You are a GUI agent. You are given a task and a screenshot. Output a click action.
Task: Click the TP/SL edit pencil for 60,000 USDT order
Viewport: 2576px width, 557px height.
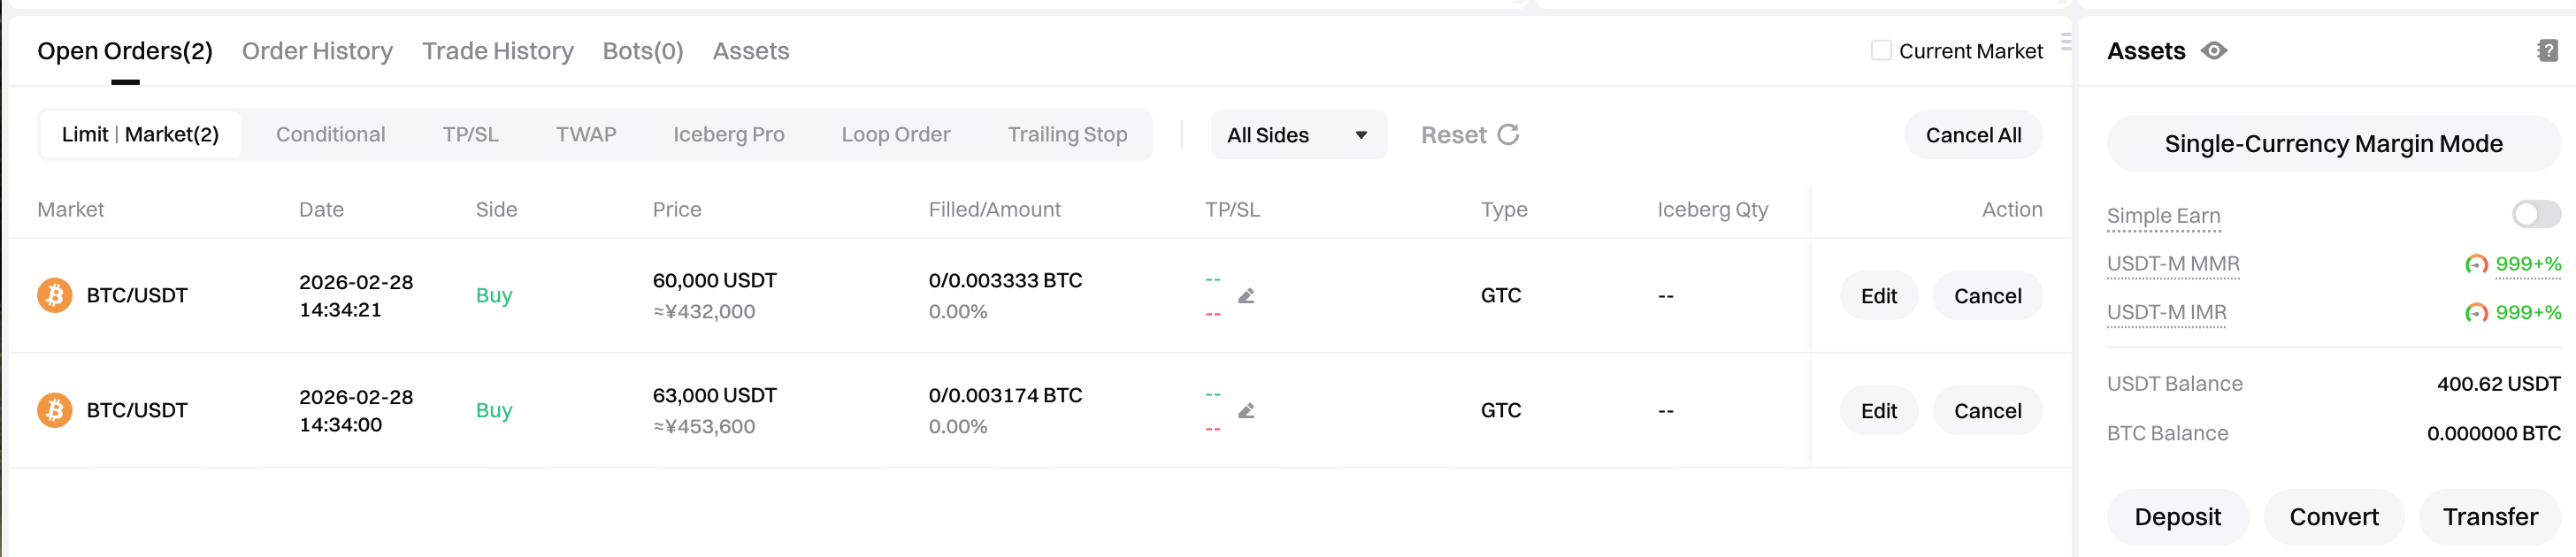point(1246,296)
